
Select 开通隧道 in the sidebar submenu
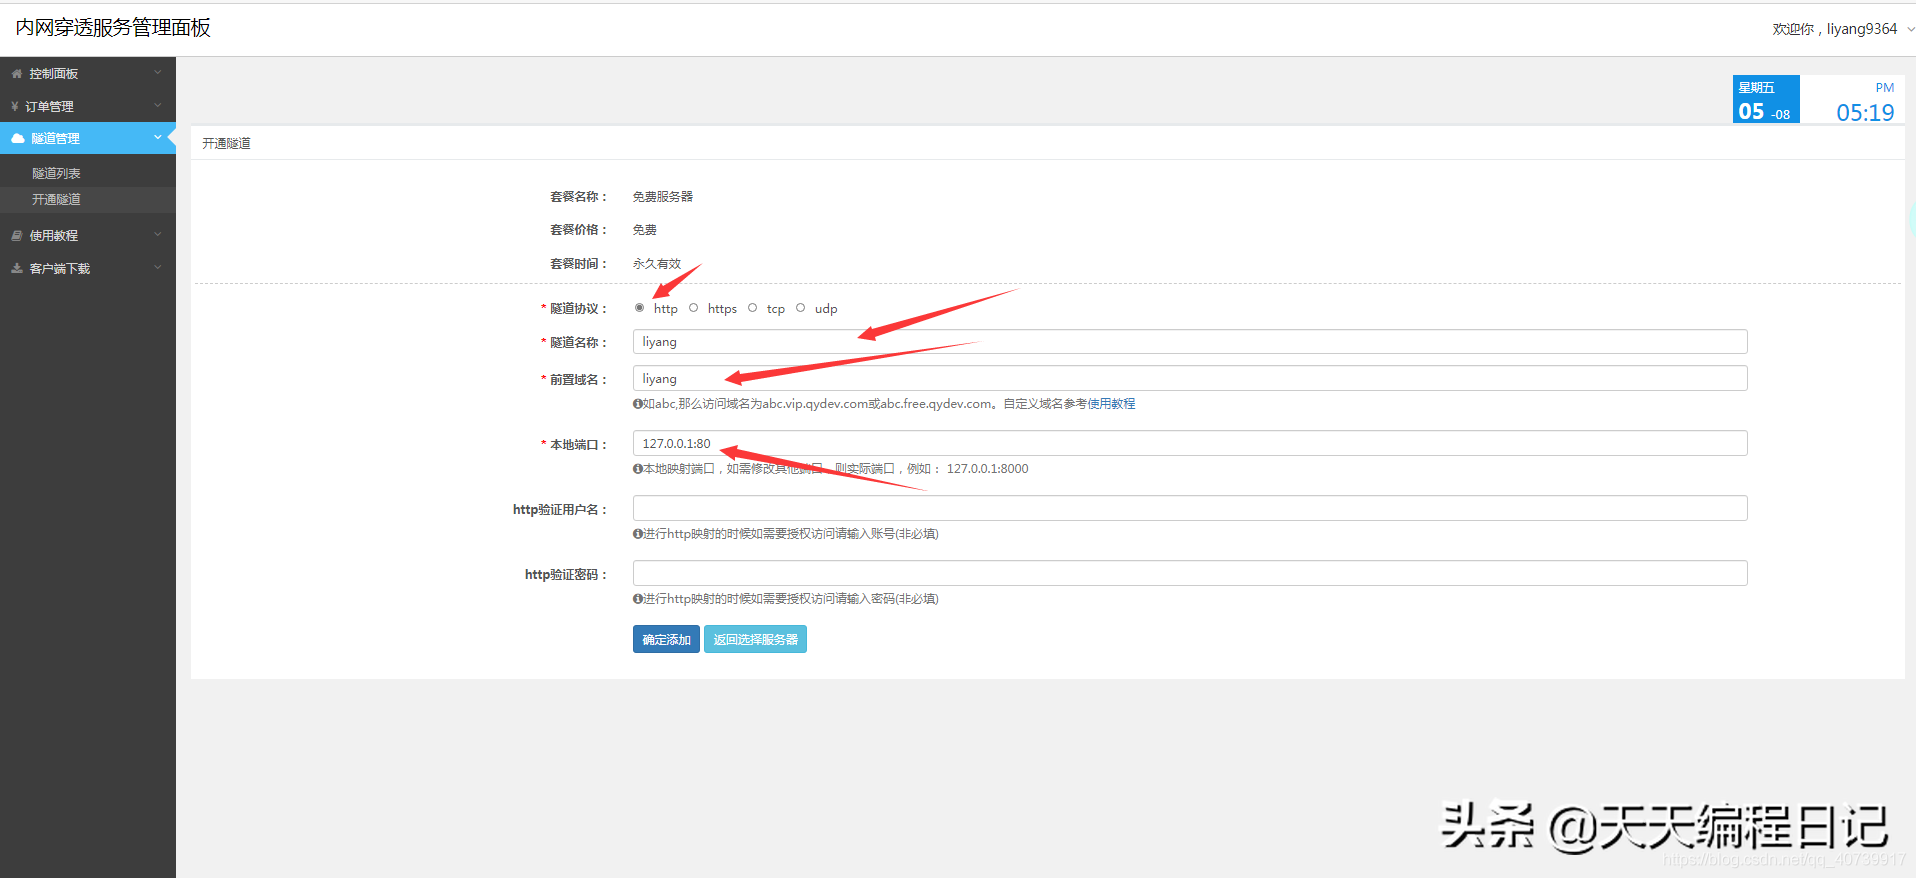(88, 199)
